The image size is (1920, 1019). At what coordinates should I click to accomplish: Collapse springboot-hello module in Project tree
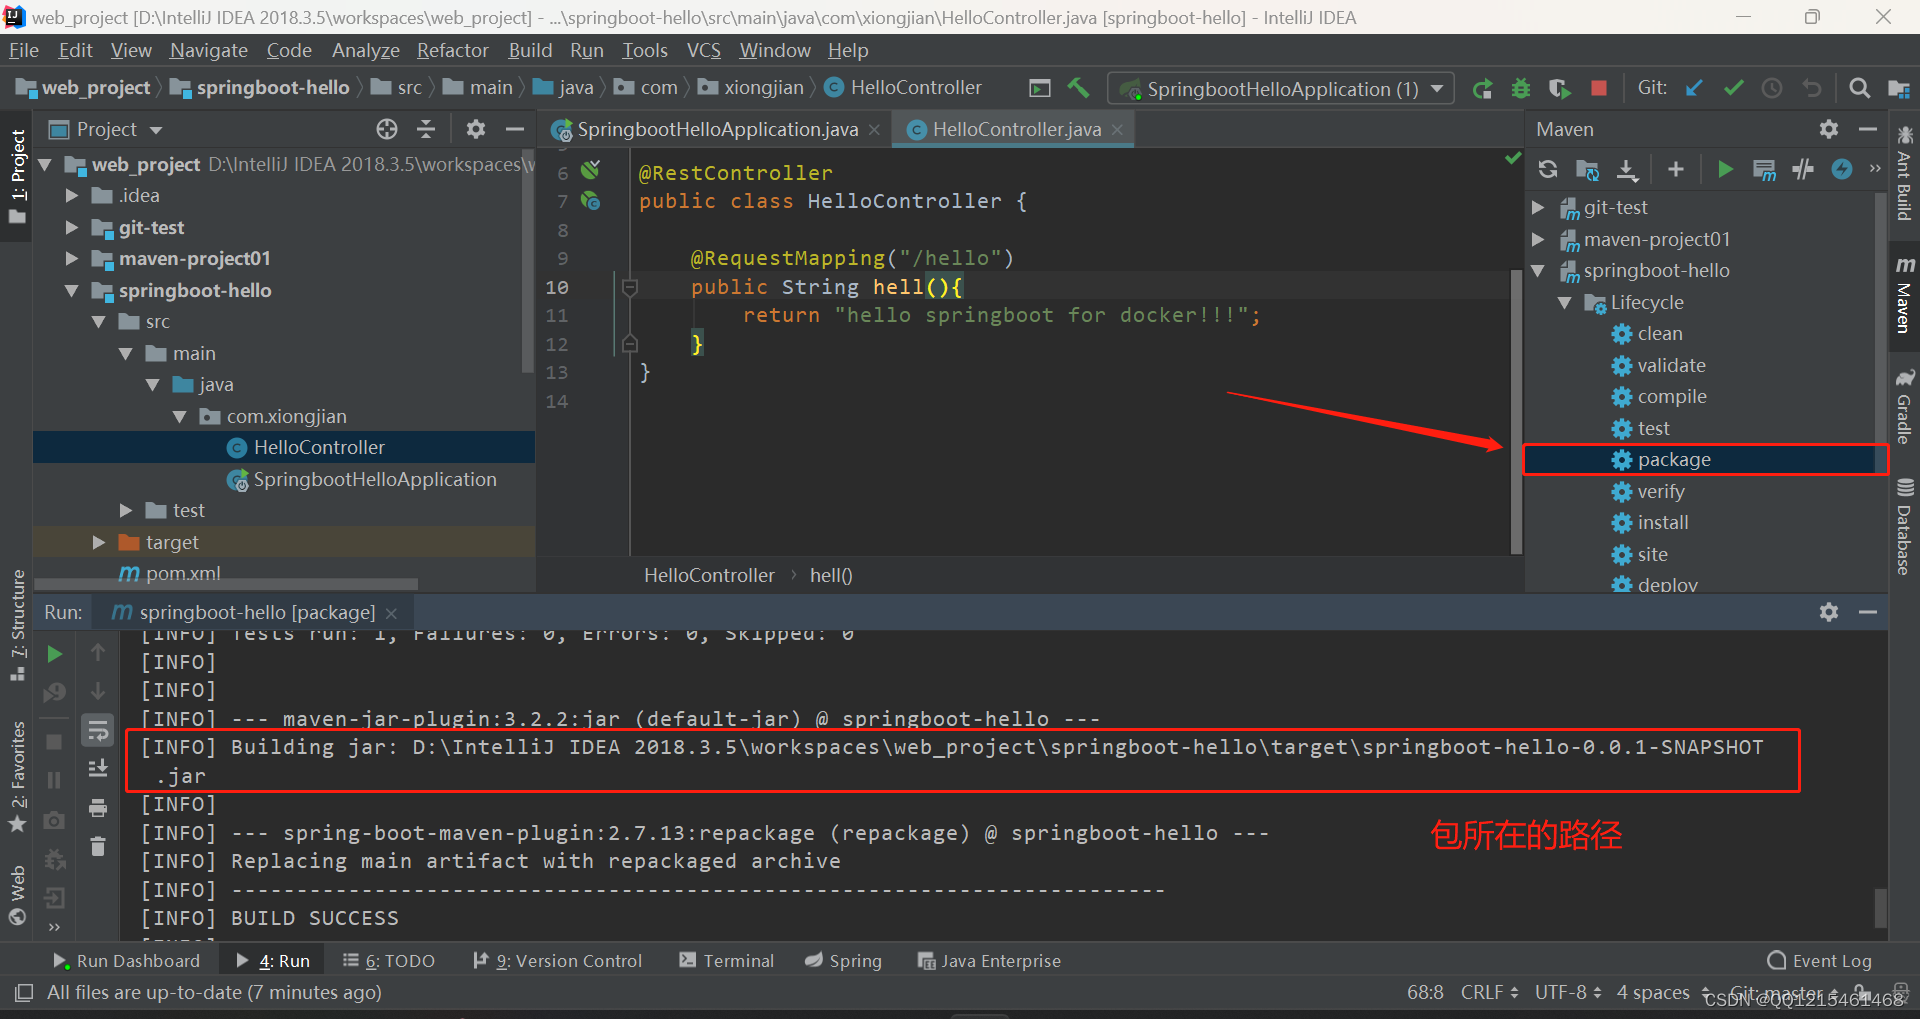[x=72, y=291]
